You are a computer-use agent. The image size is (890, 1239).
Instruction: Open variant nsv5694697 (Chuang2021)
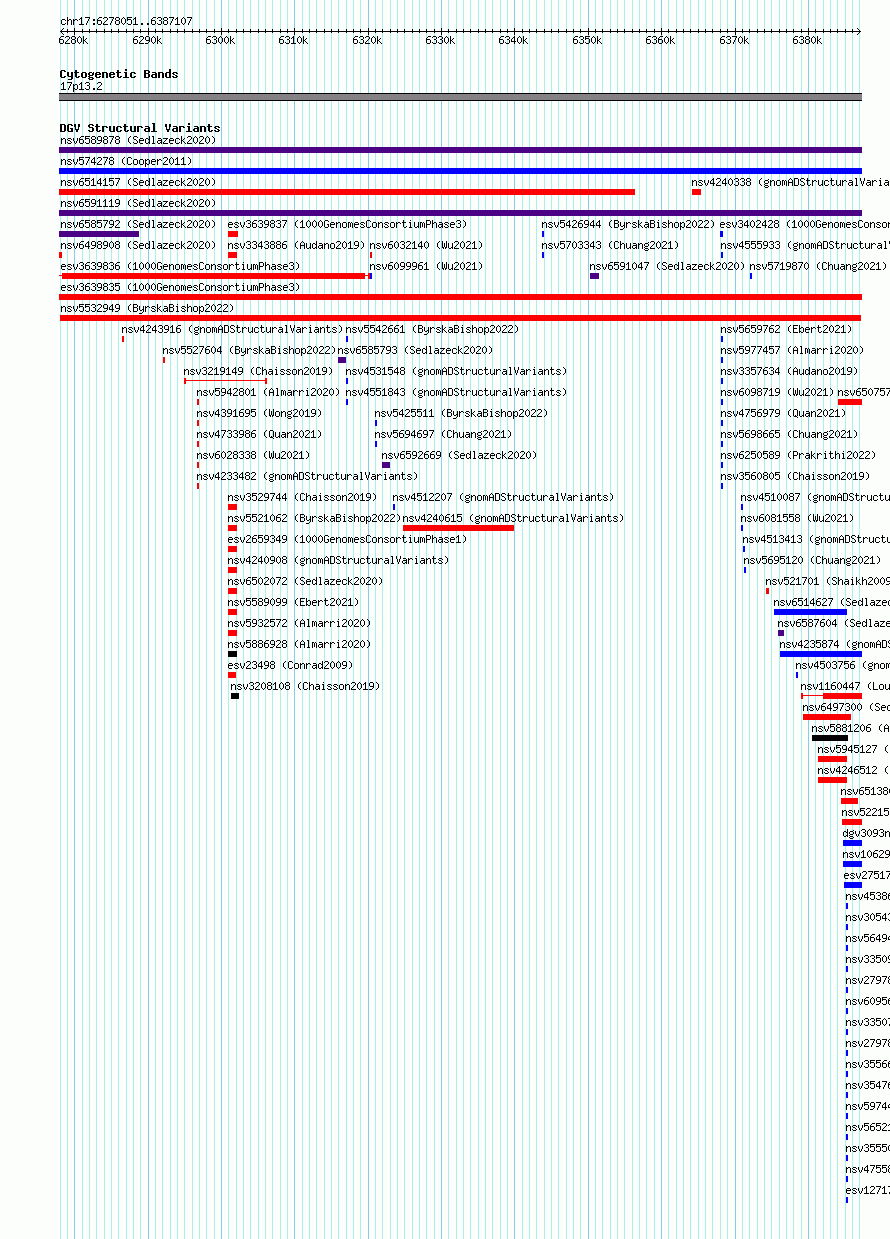pyautogui.click(x=443, y=434)
